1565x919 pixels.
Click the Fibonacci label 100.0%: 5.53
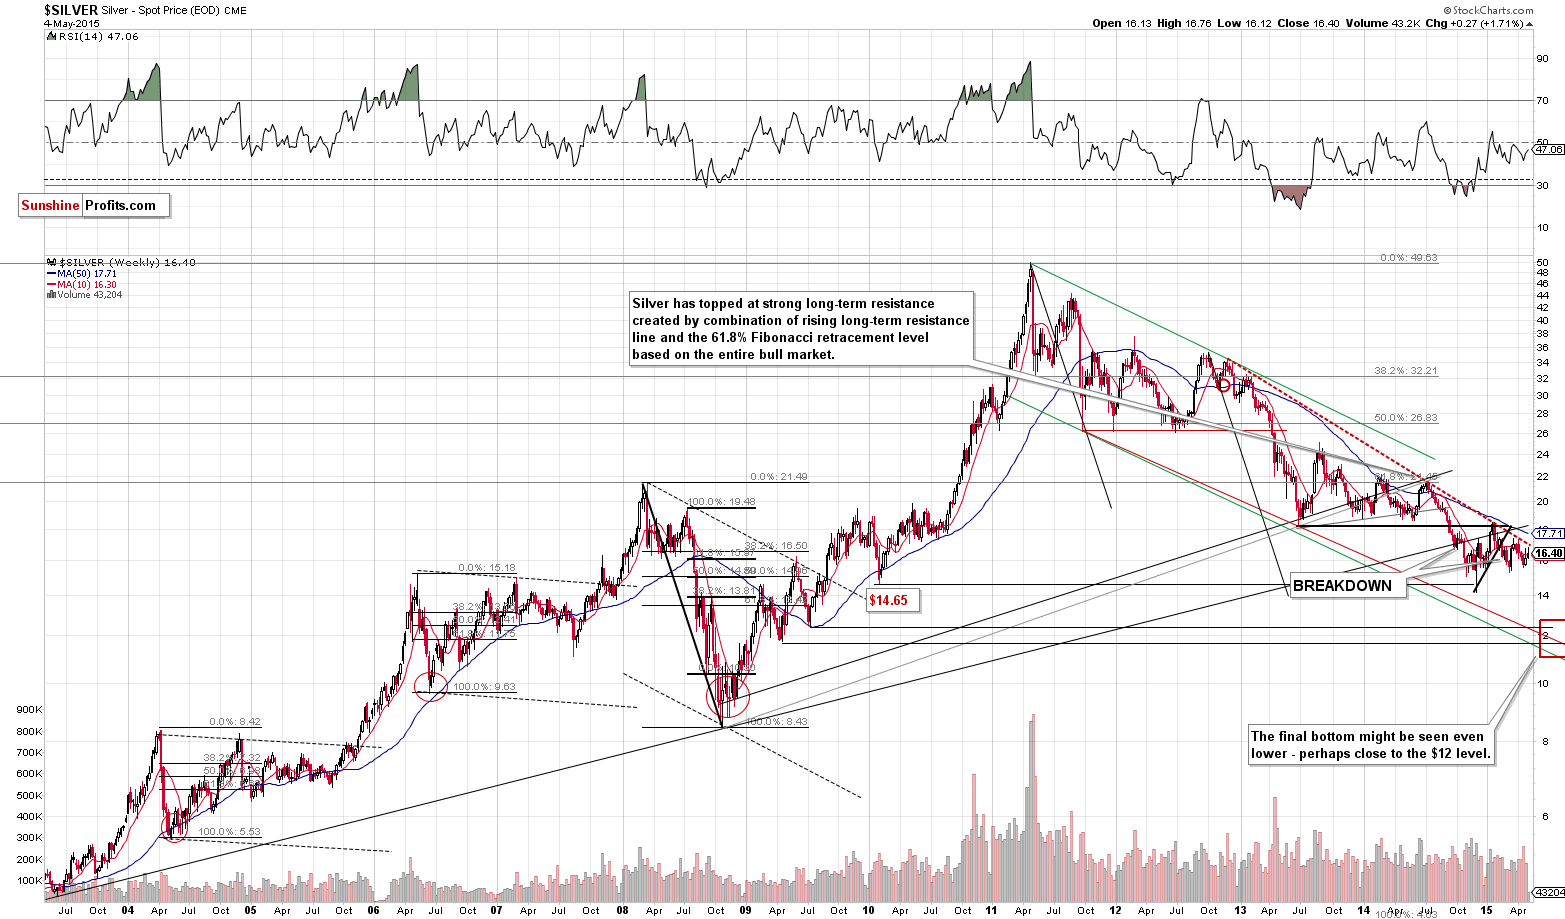pyautogui.click(x=229, y=832)
